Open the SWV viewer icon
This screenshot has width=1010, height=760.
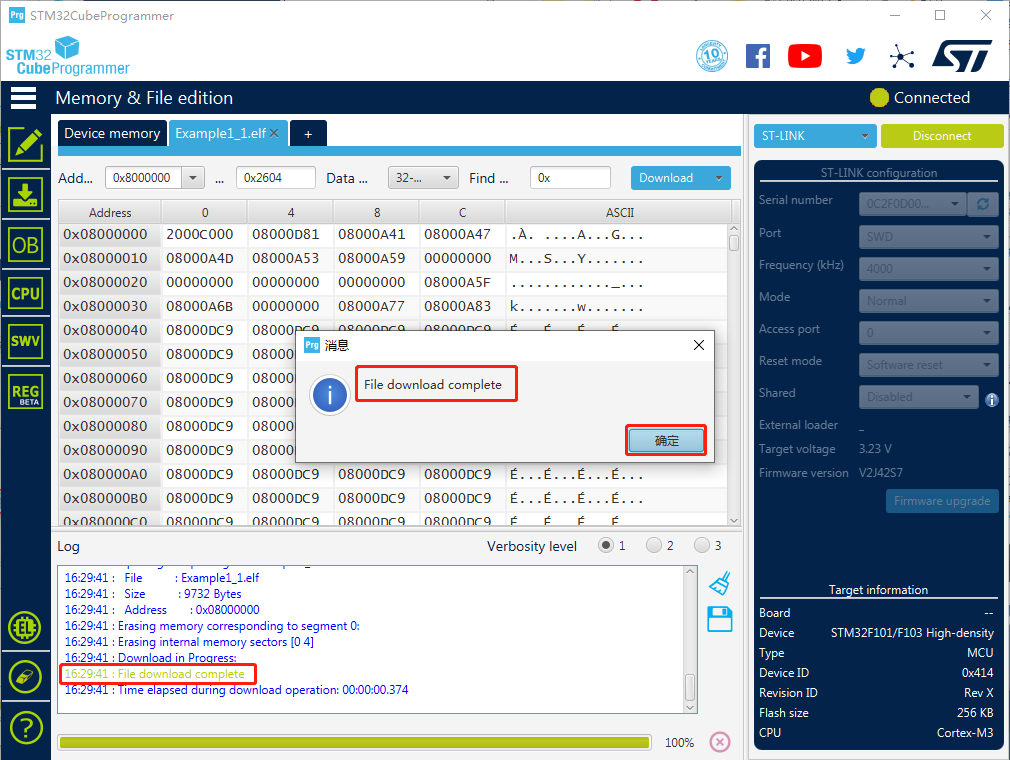pyautogui.click(x=25, y=341)
